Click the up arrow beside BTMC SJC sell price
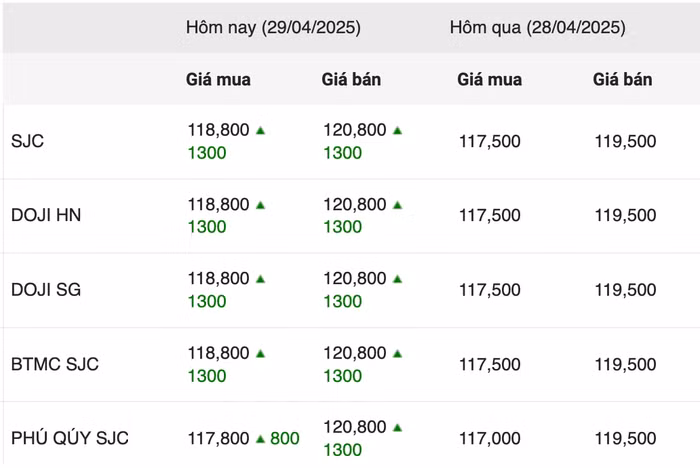The width and height of the screenshot is (700, 468). point(397,353)
